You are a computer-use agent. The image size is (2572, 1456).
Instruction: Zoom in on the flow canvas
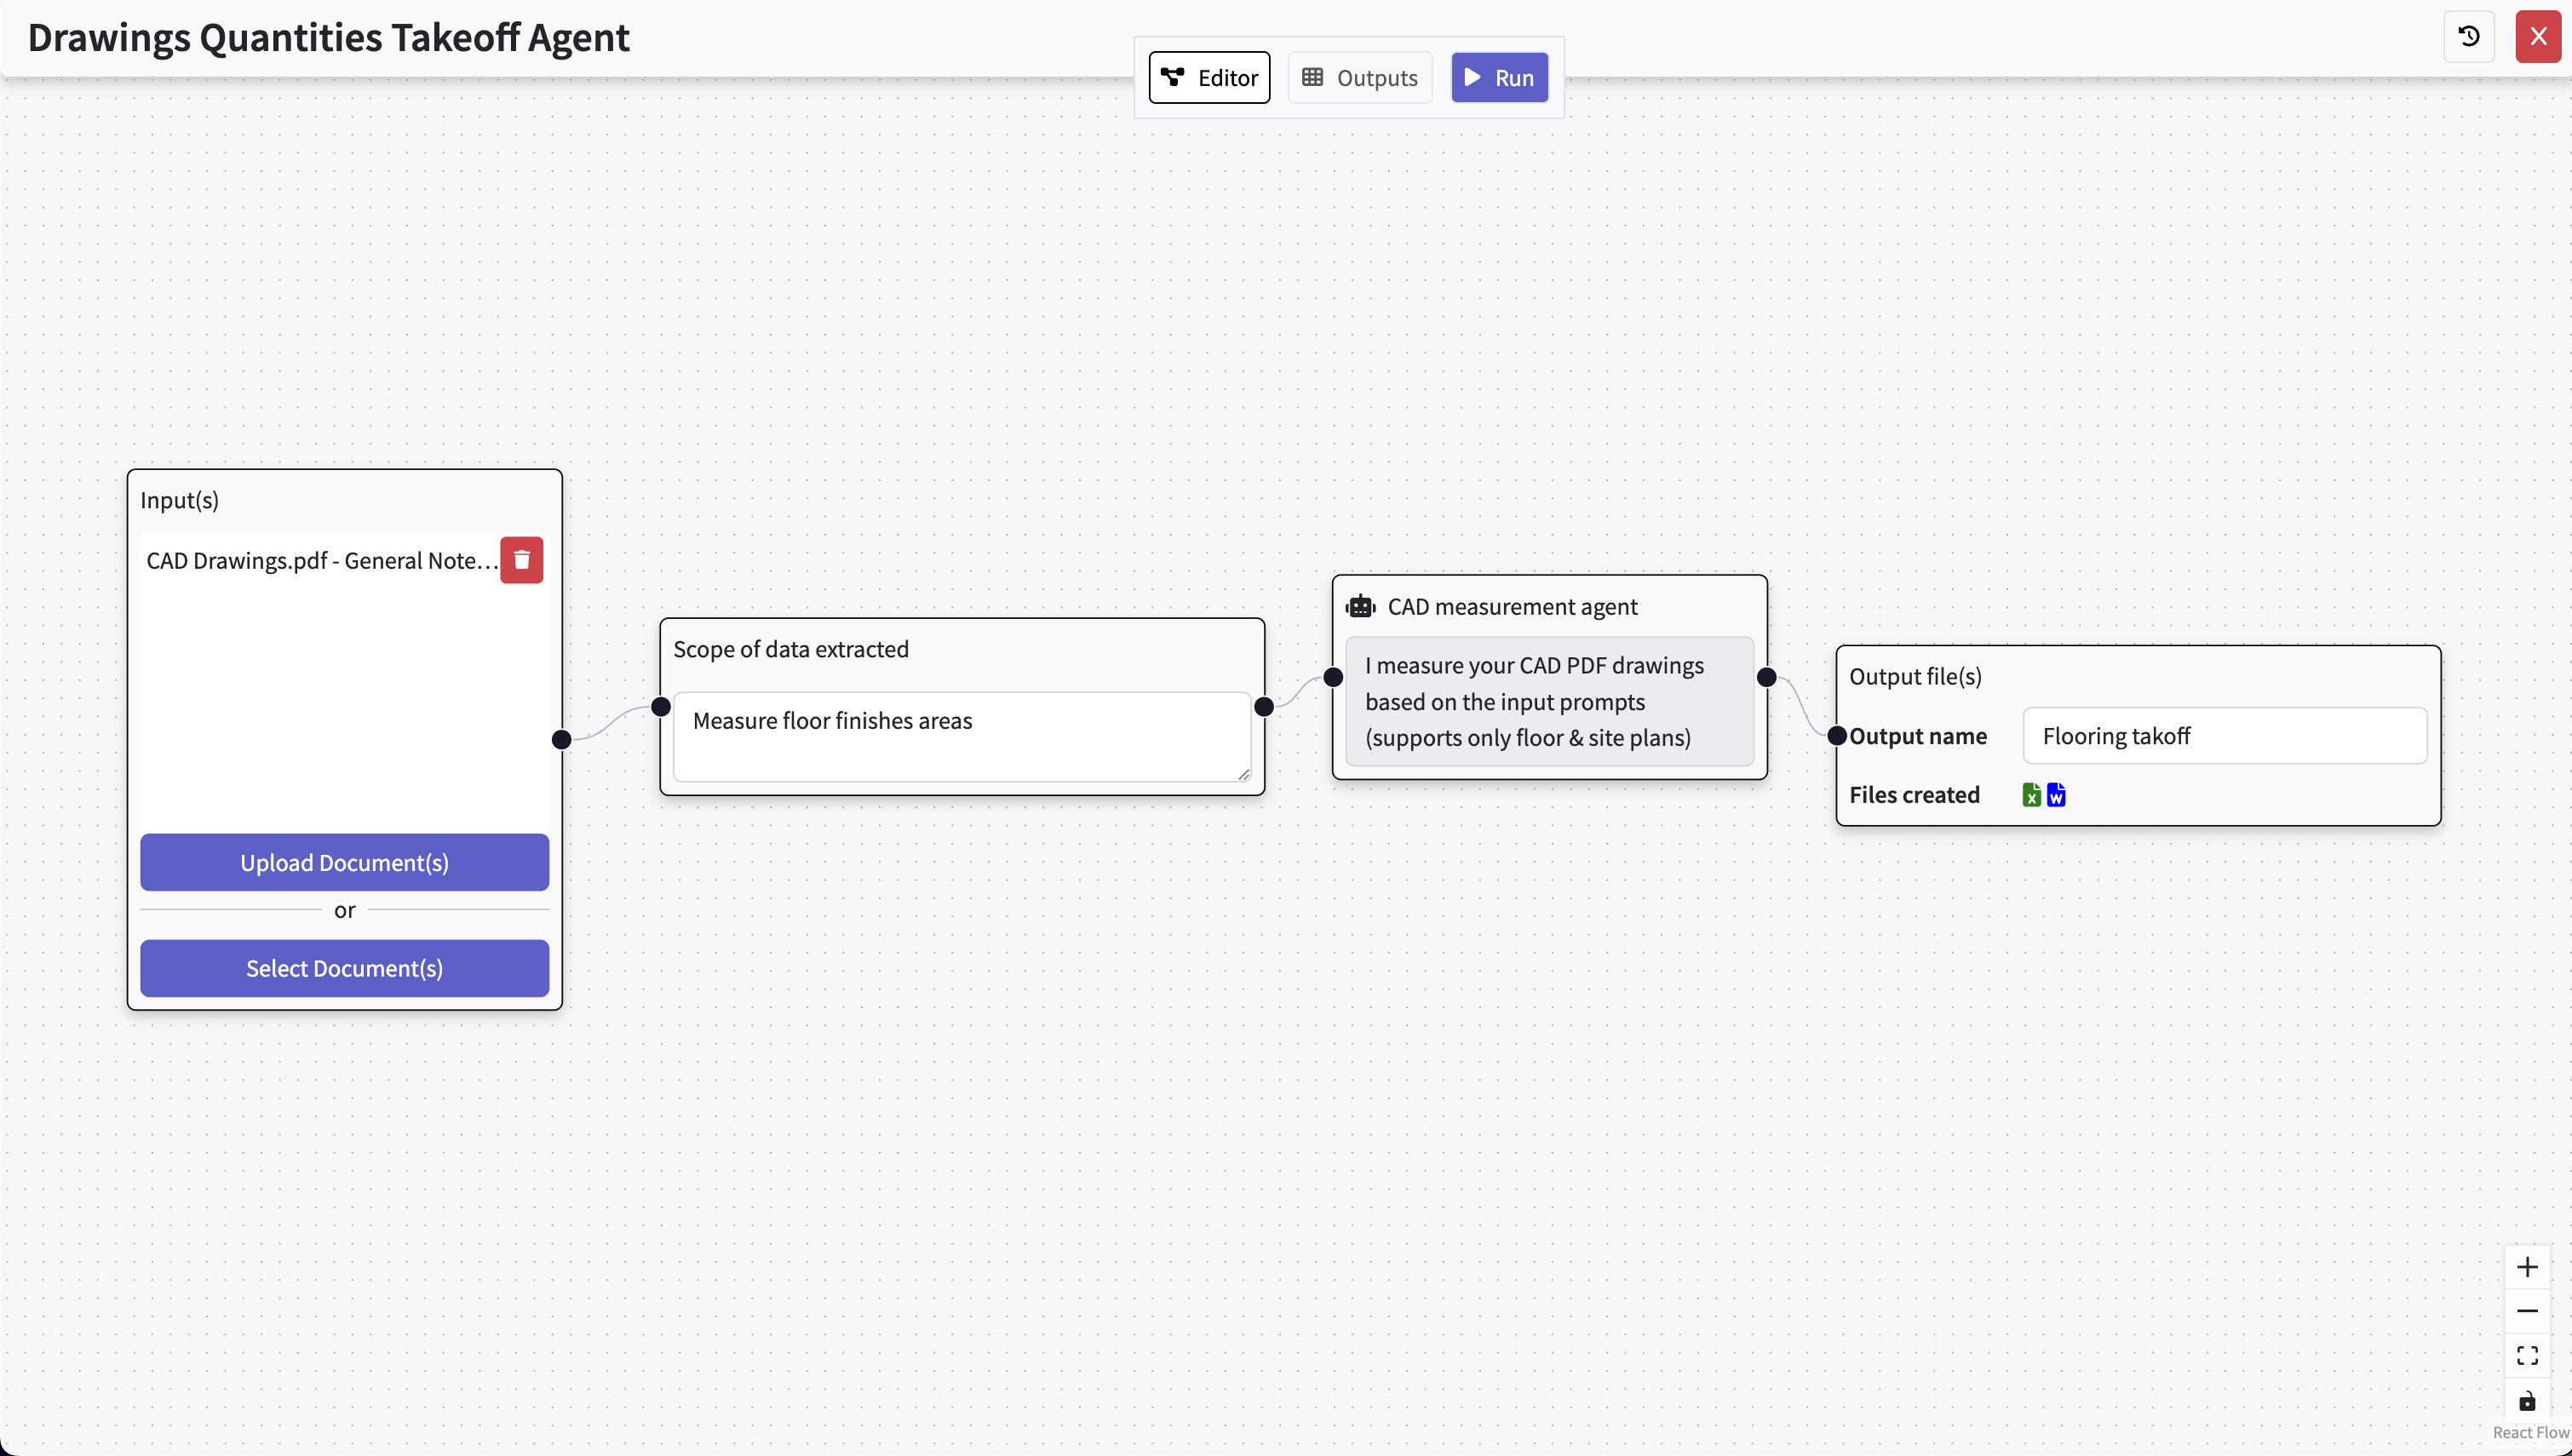[2527, 1267]
